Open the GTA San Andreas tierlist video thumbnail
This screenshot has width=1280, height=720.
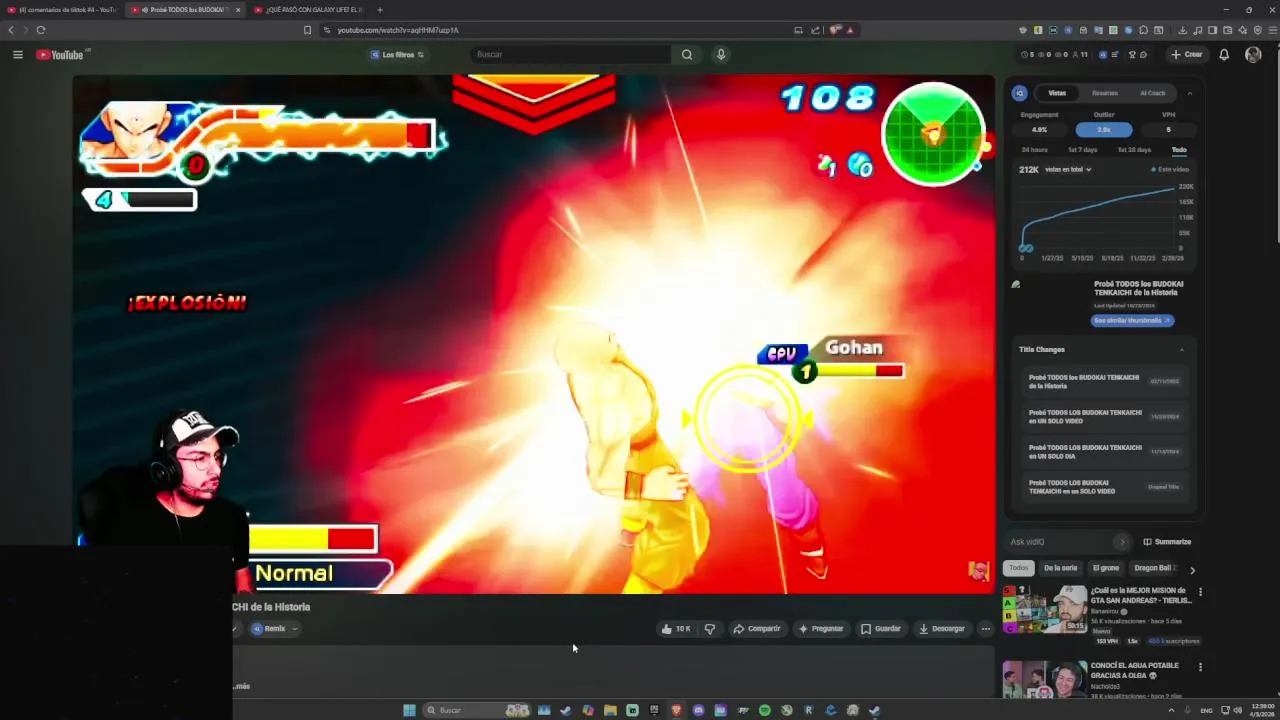(1045, 610)
